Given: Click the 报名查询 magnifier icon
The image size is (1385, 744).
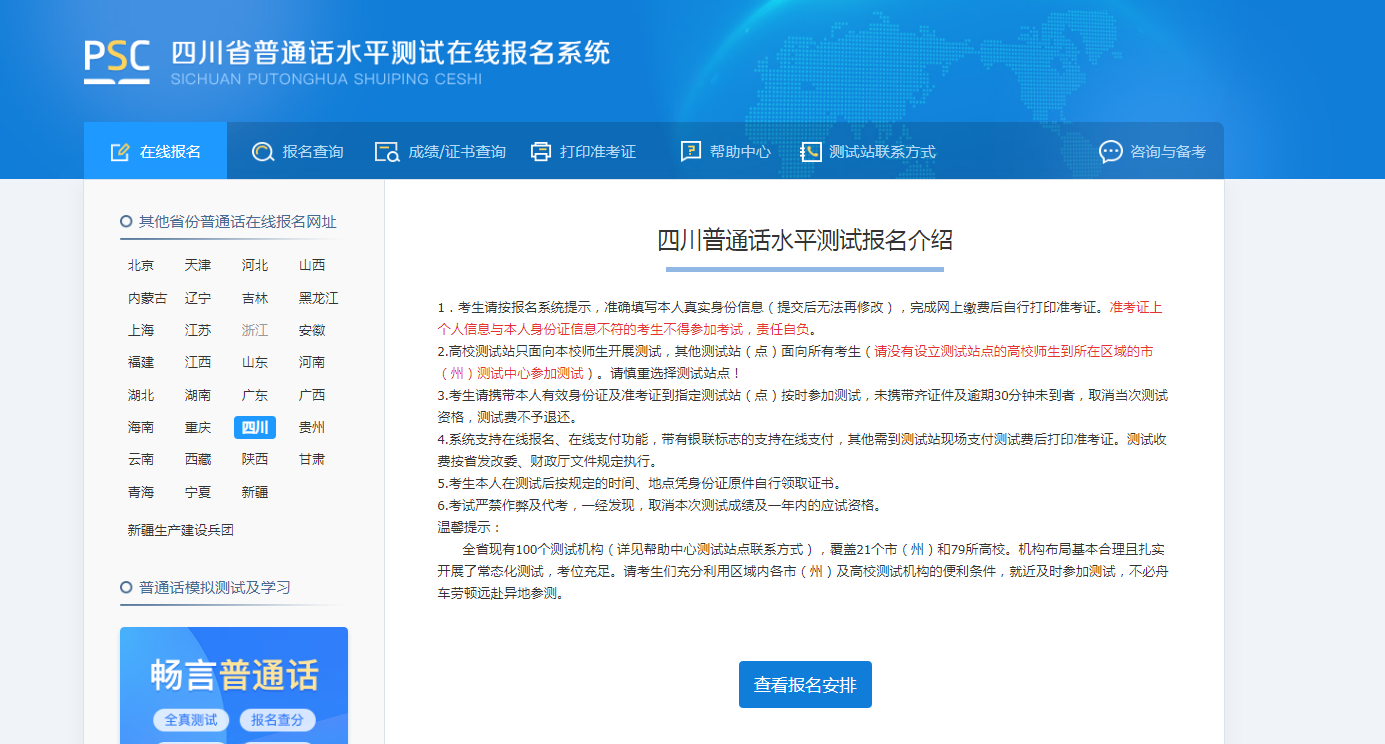Looking at the screenshot, I should (263, 152).
